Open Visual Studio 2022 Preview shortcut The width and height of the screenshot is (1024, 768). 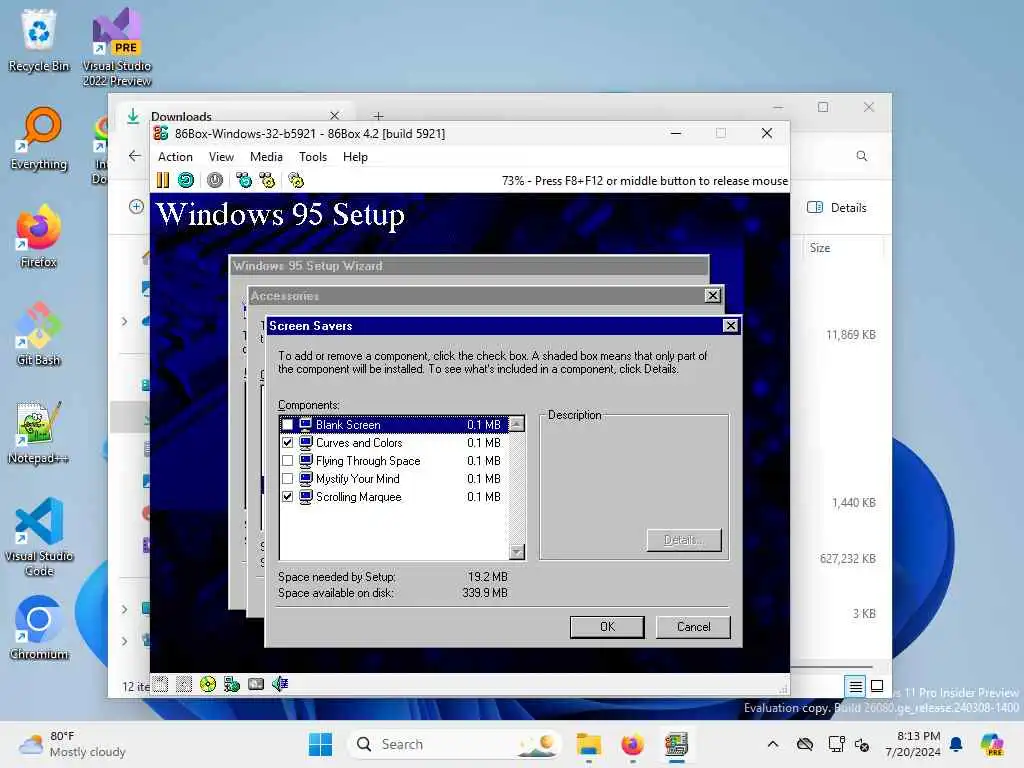117,47
